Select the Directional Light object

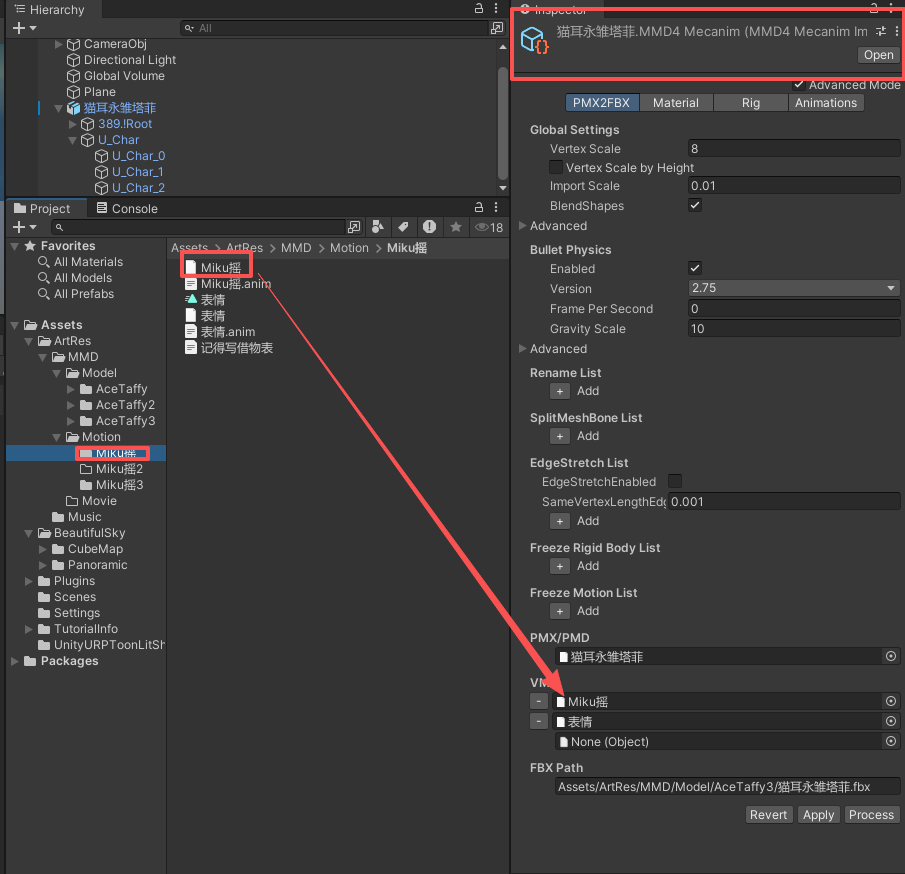point(129,60)
